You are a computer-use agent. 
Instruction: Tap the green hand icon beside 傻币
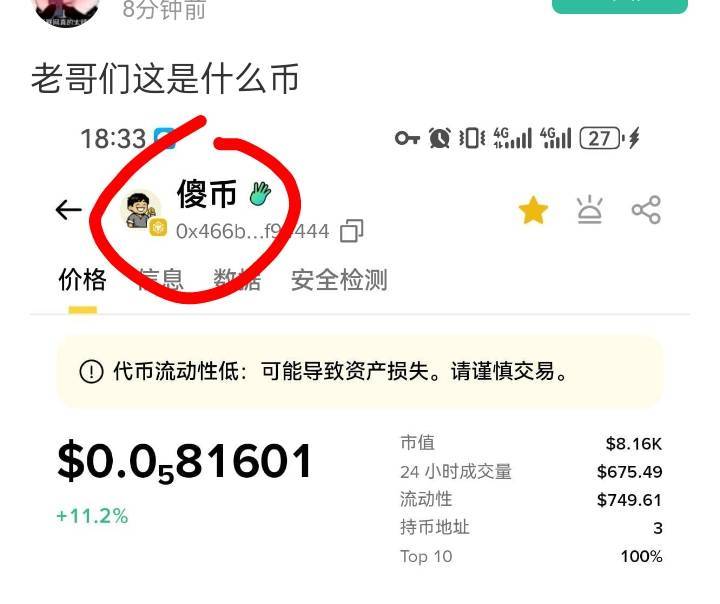pos(260,193)
